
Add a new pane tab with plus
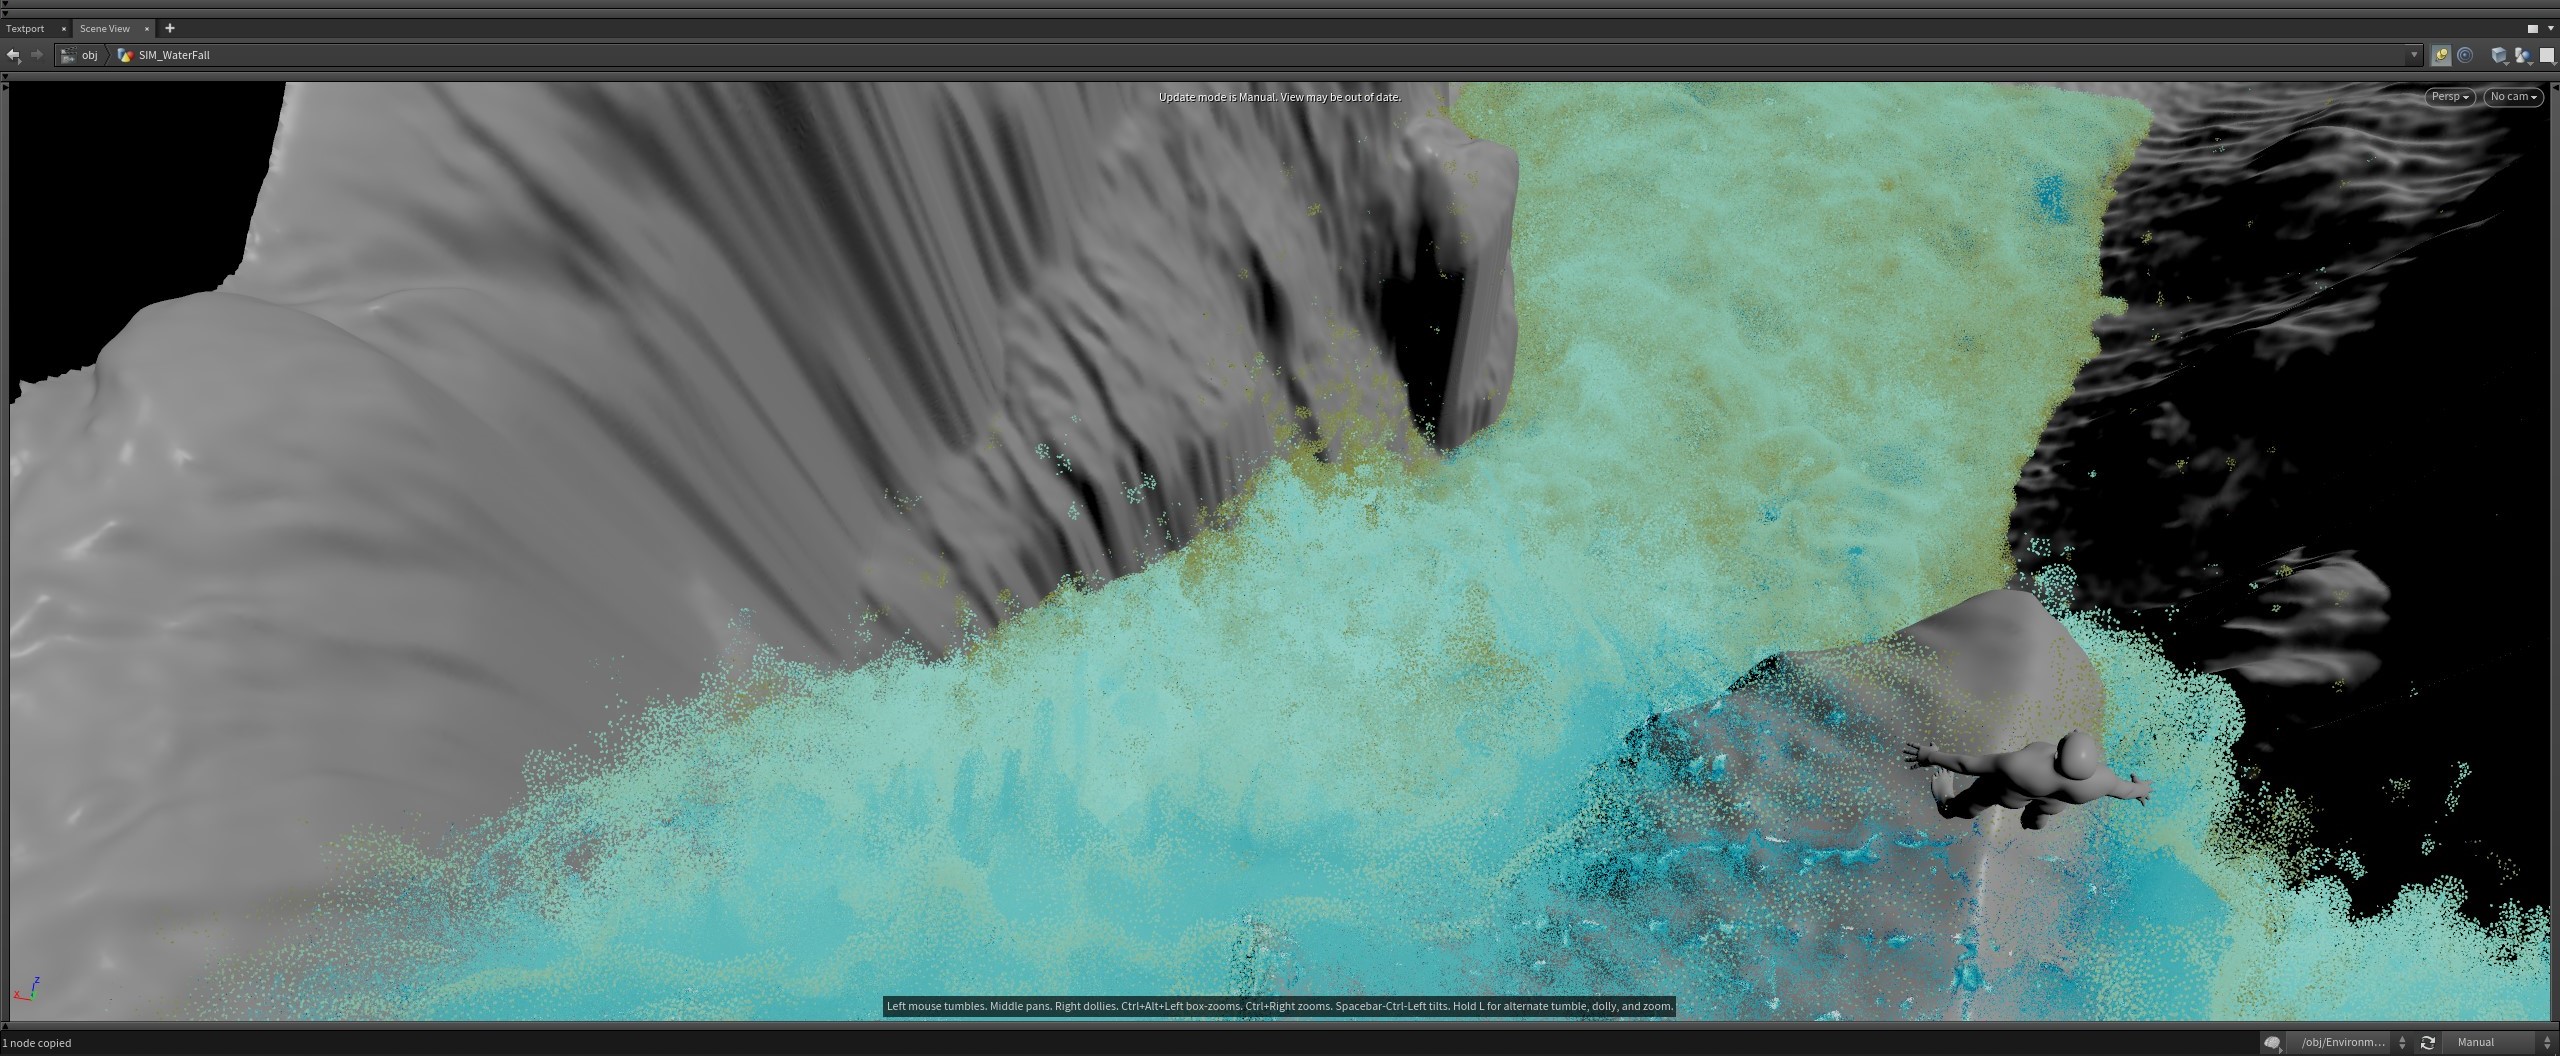coord(170,28)
